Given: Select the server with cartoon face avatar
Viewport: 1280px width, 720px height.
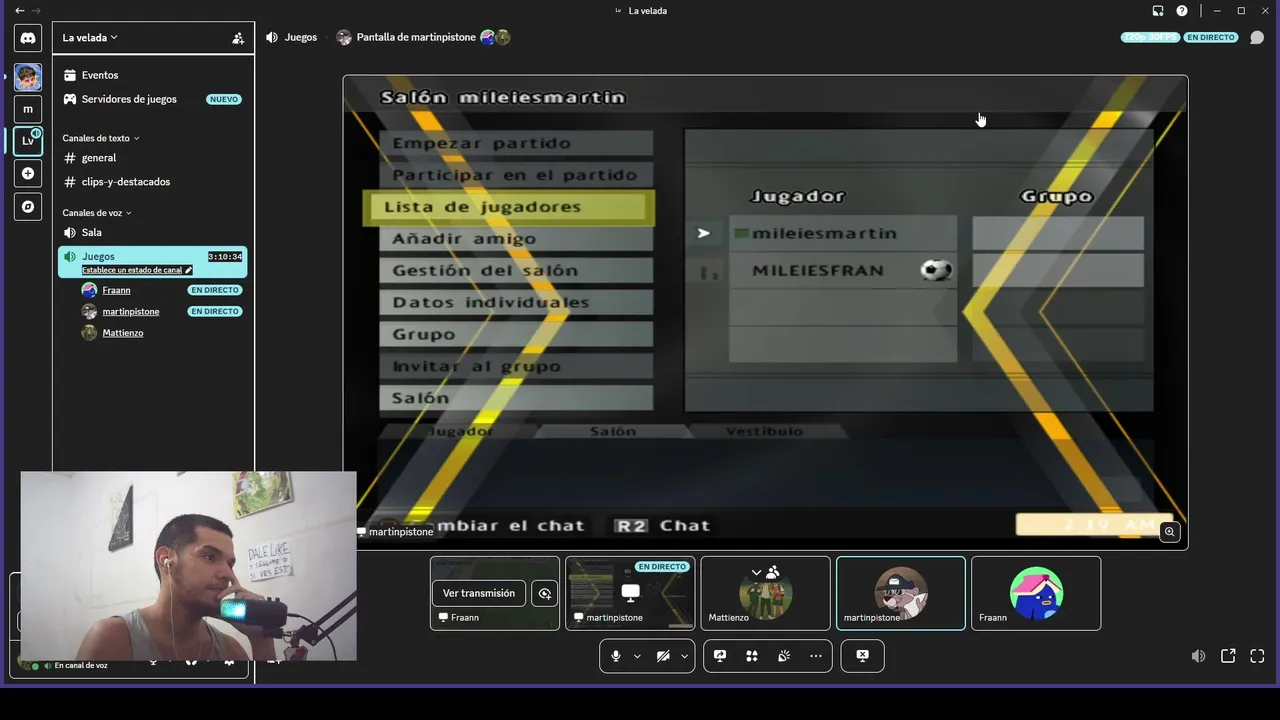Looking at the screenshot, I should pyautogui.click(x=28, y=77).
